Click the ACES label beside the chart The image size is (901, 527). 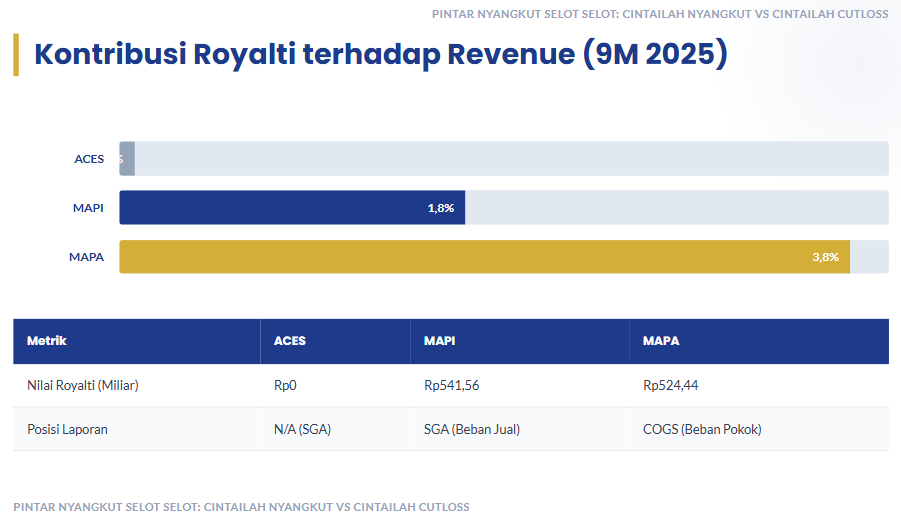[x=89, y=159]
